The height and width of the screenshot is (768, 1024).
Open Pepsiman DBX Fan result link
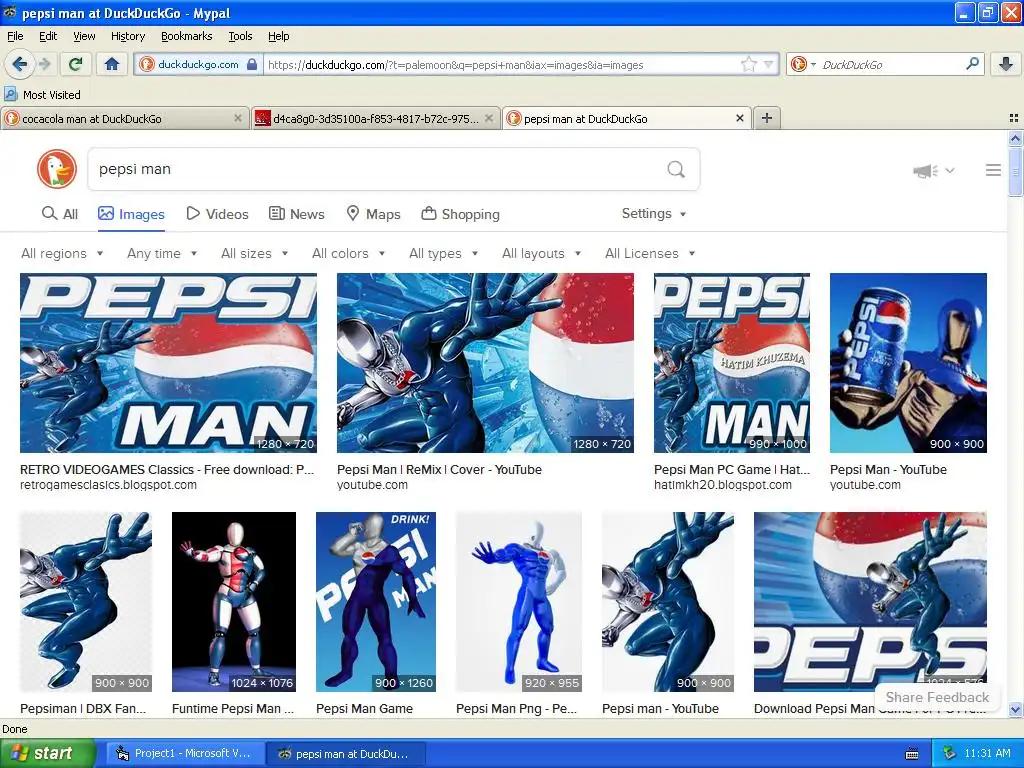83,709
